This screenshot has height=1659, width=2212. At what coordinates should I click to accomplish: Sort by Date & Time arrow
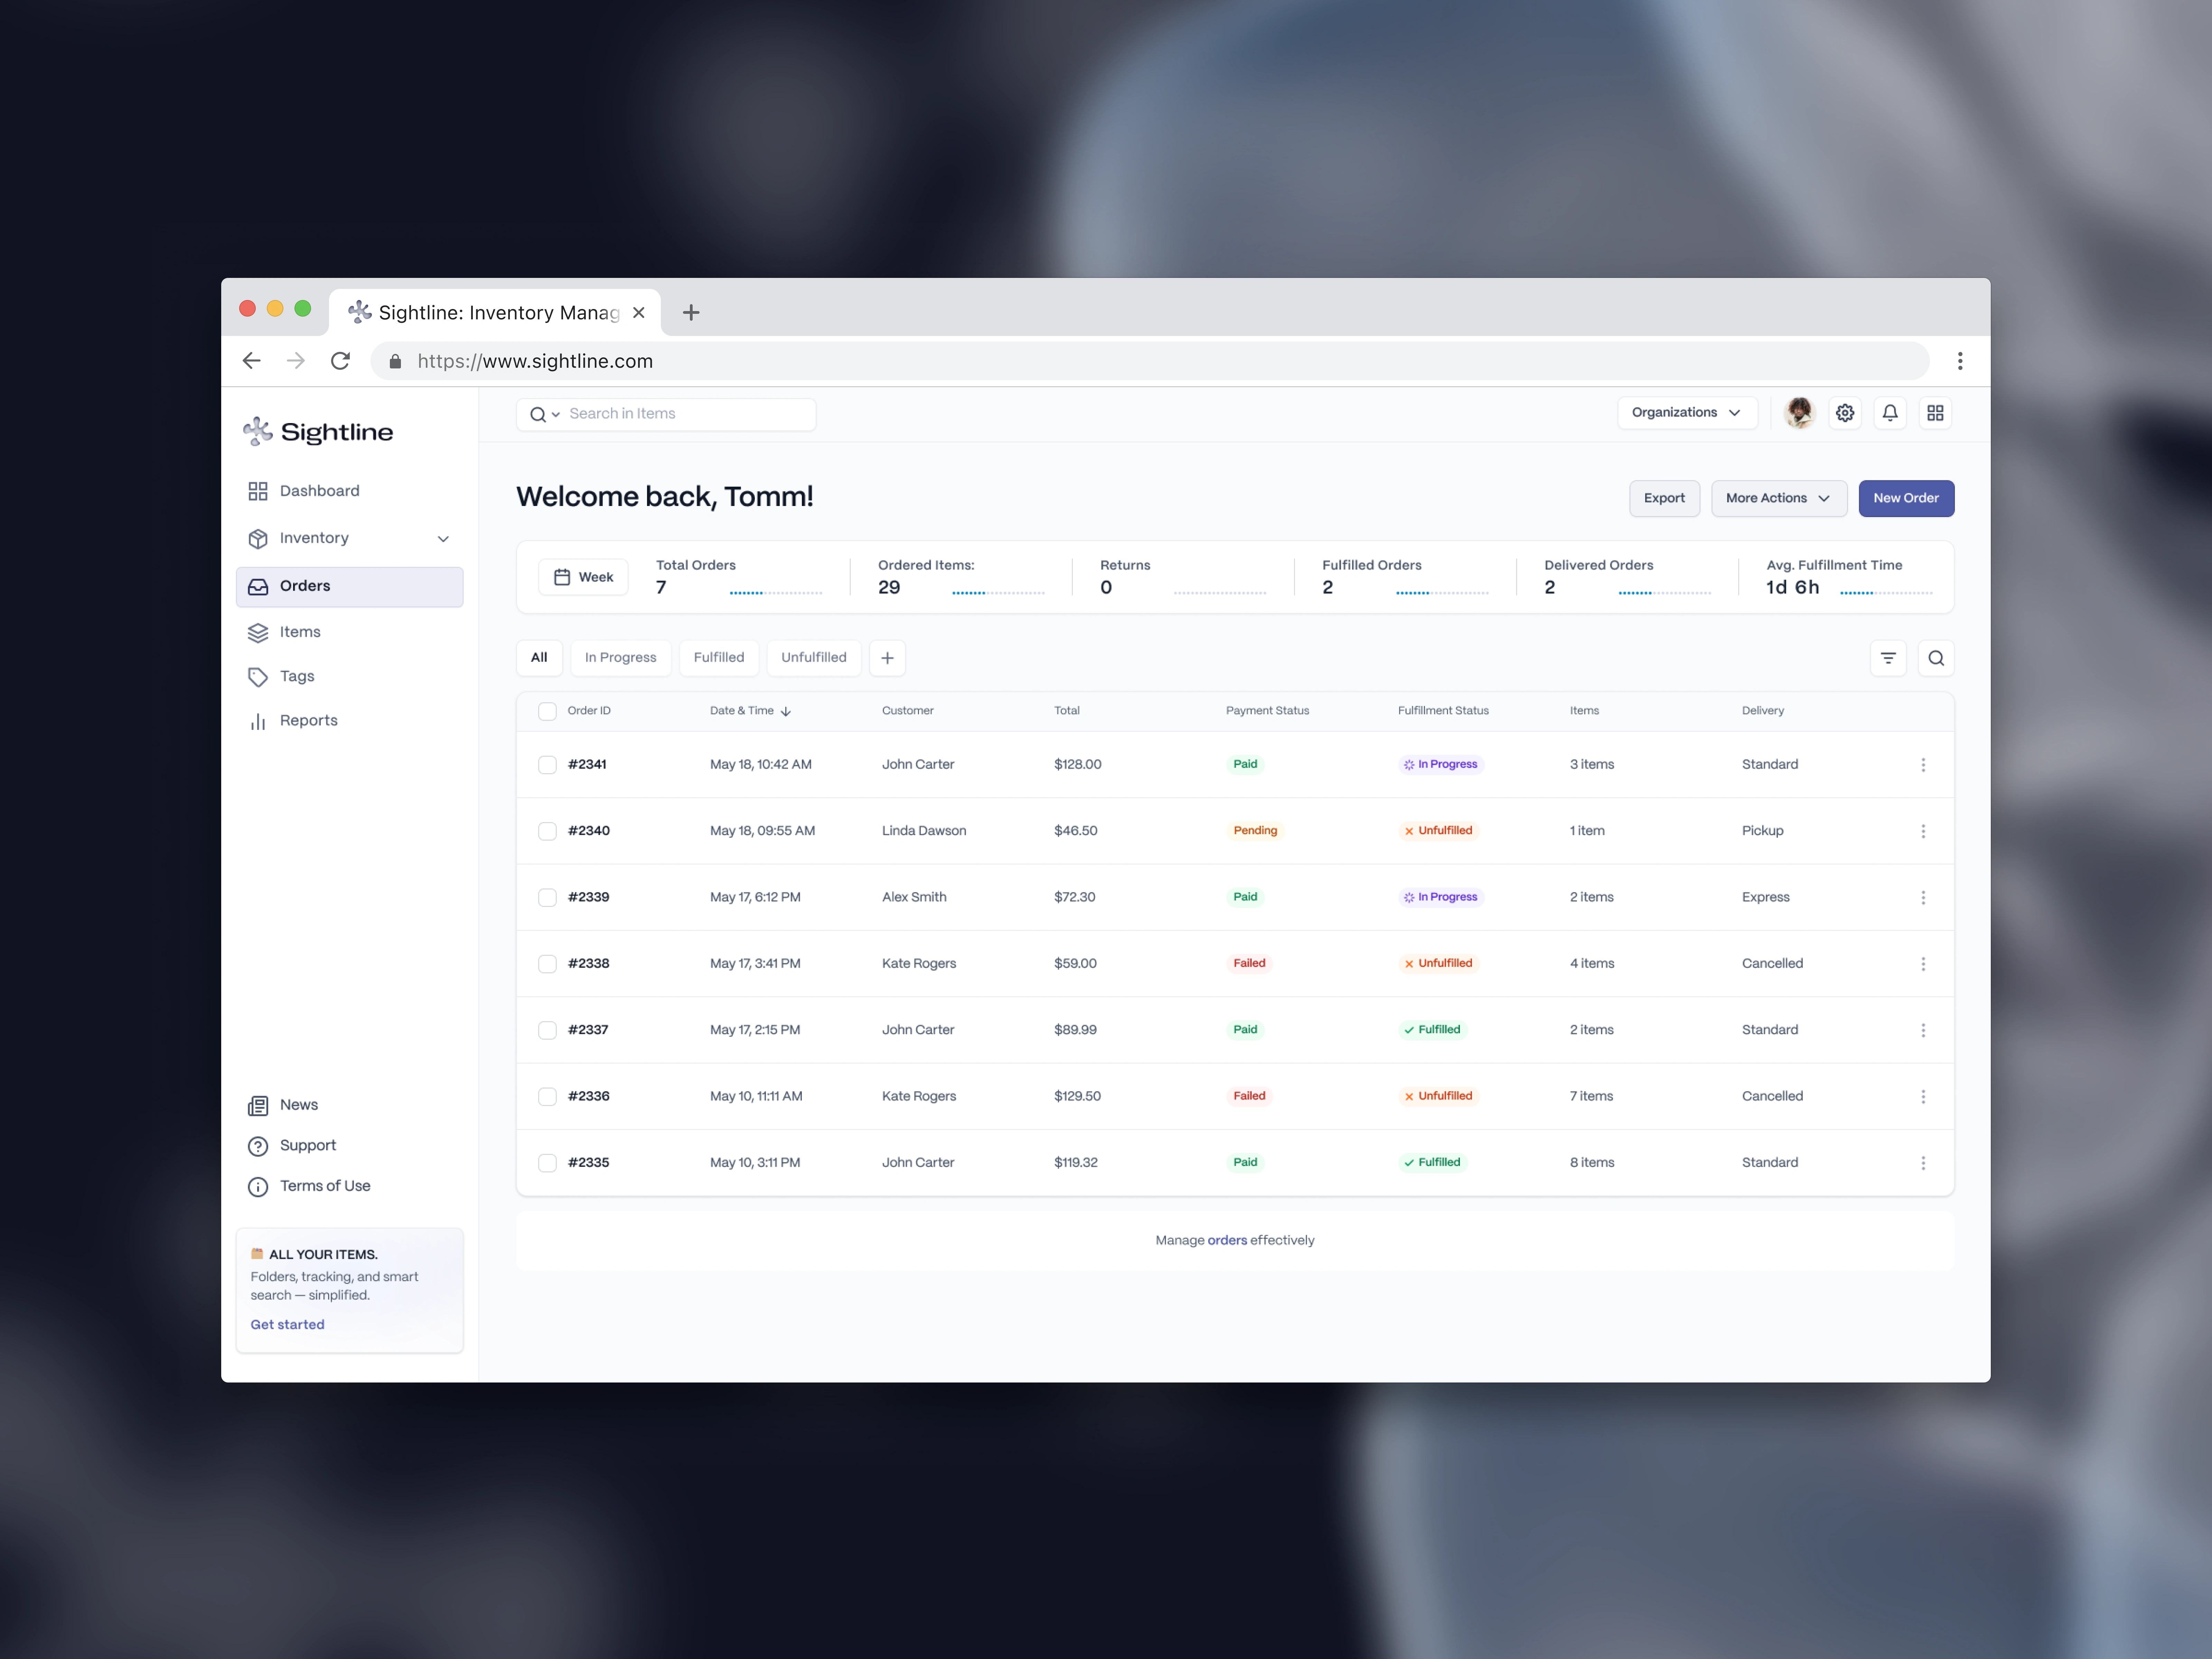point(786,711)
